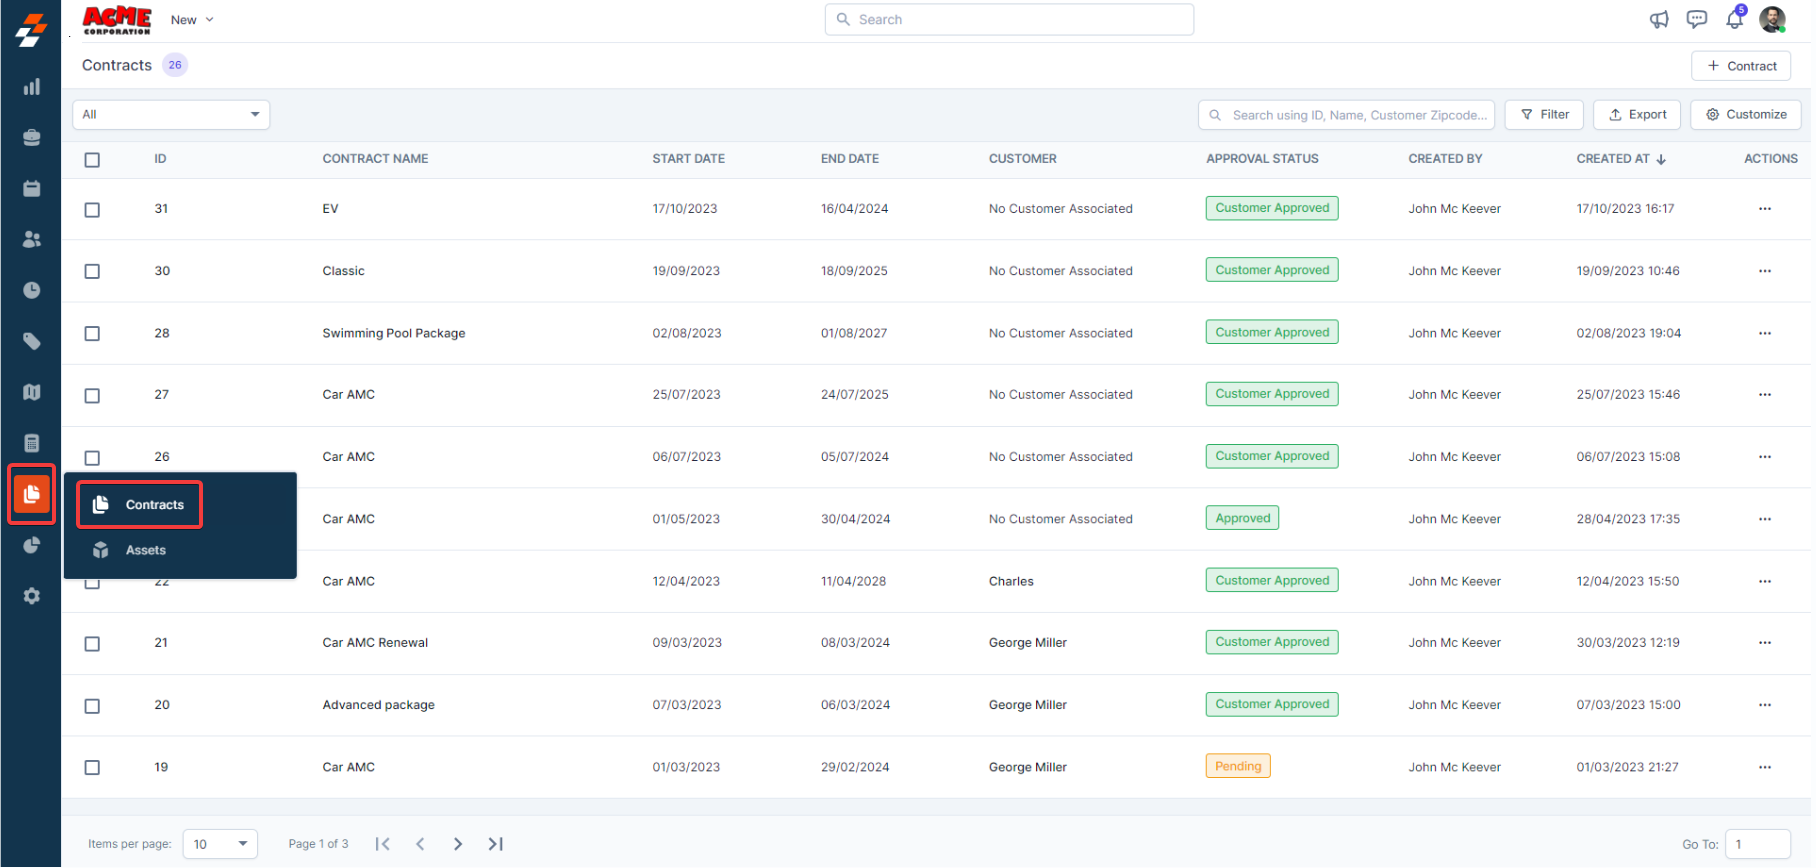Choose Contracts in the flyout menu
1816x868 pixels.
tap(154, 505)
